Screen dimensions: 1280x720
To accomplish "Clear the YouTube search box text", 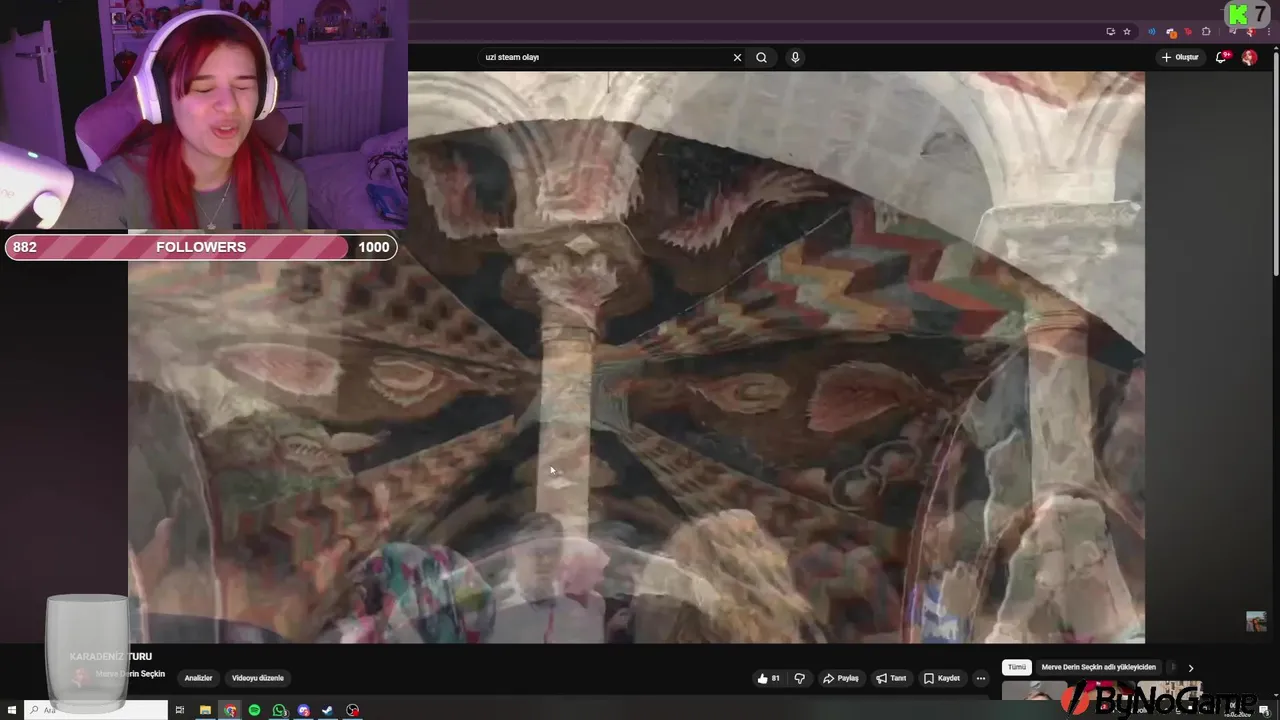I will [x=737, y=57].
